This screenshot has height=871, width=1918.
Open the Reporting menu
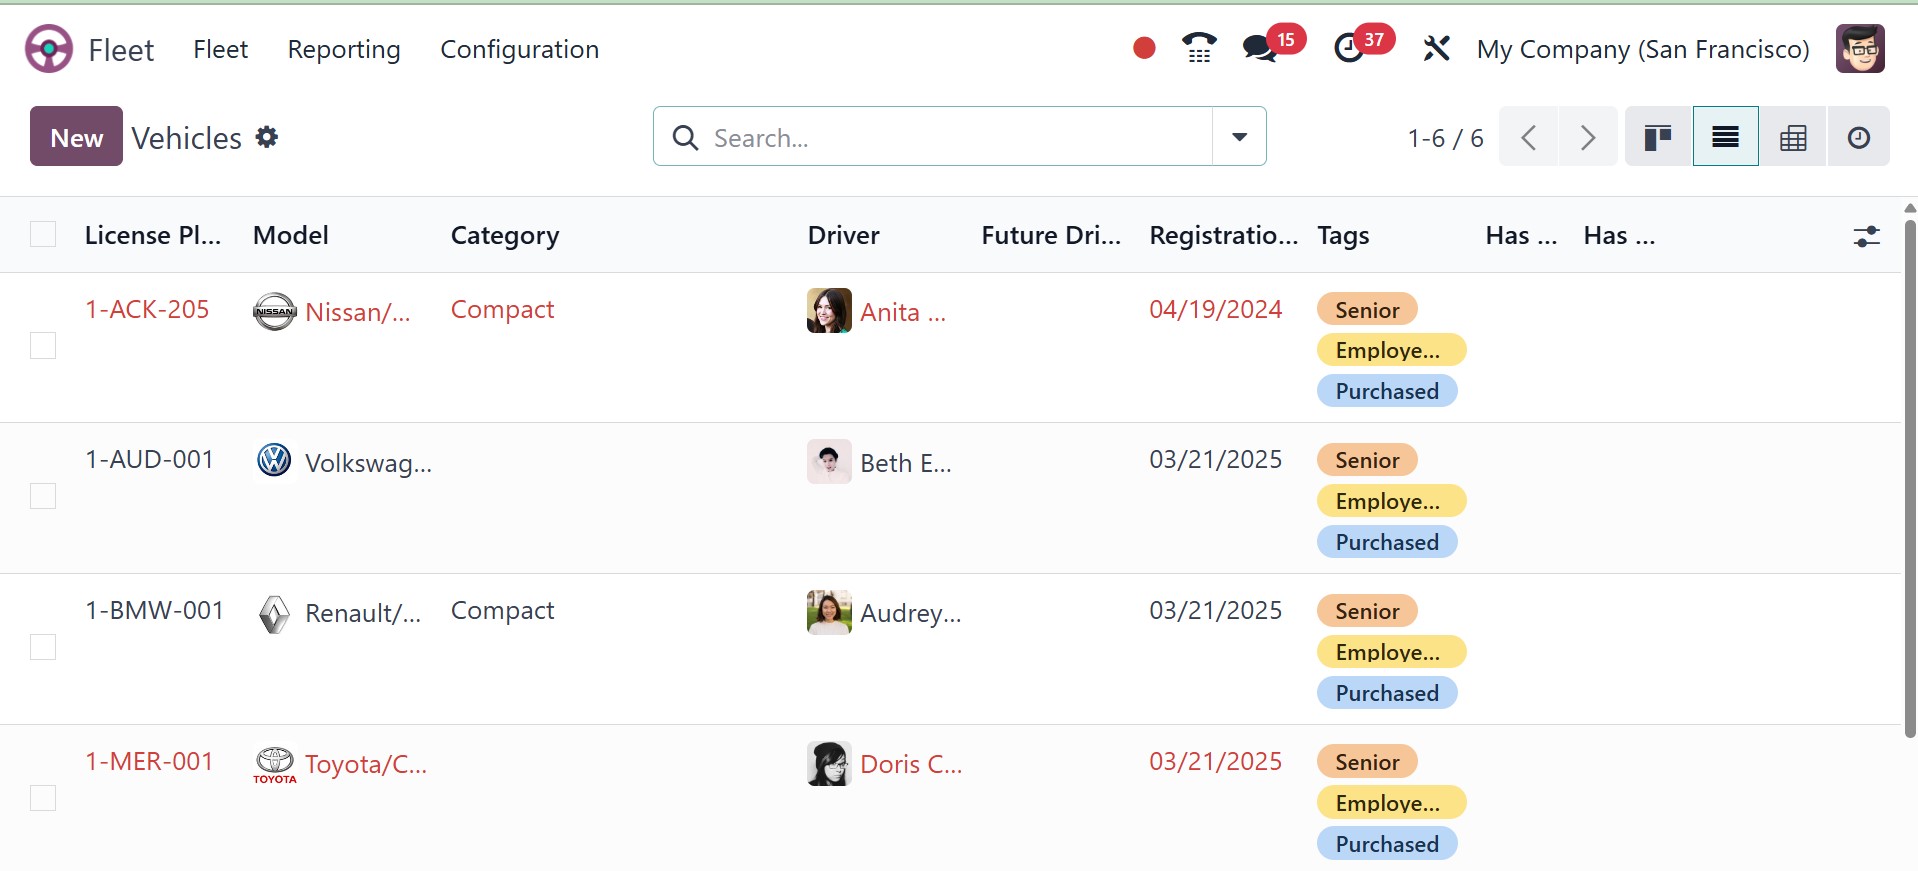tap(344, 49)
